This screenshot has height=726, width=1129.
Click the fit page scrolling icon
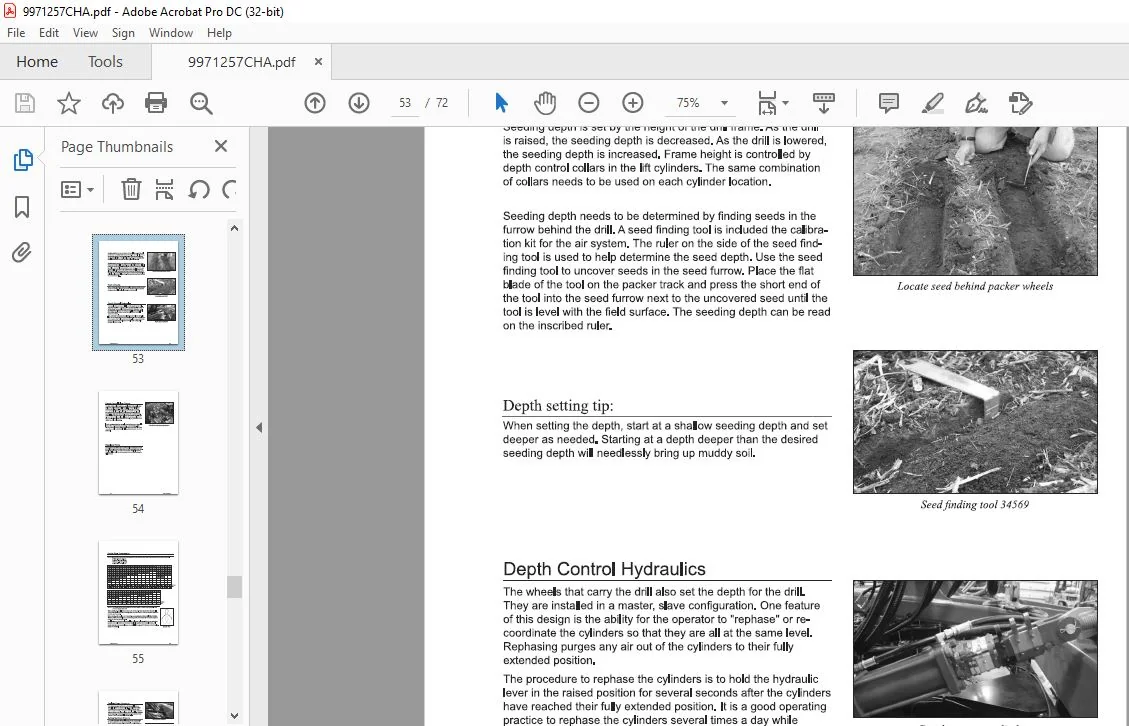767,103
